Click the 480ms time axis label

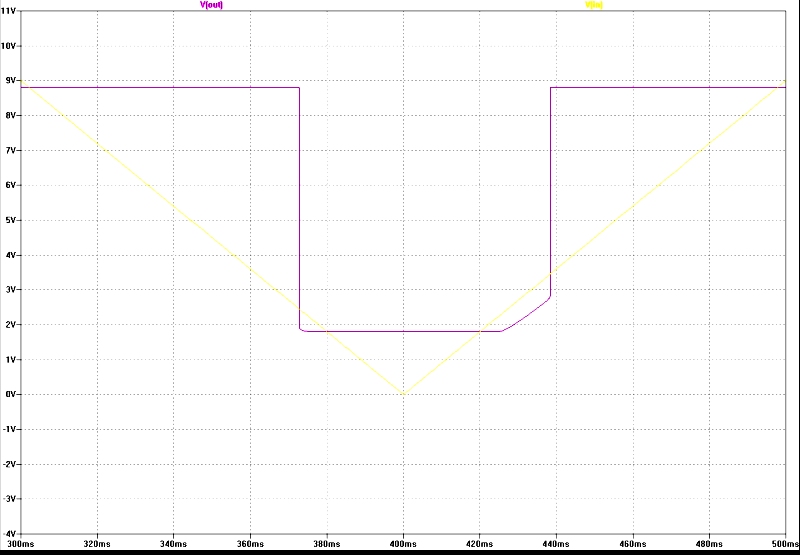point(709,544)
